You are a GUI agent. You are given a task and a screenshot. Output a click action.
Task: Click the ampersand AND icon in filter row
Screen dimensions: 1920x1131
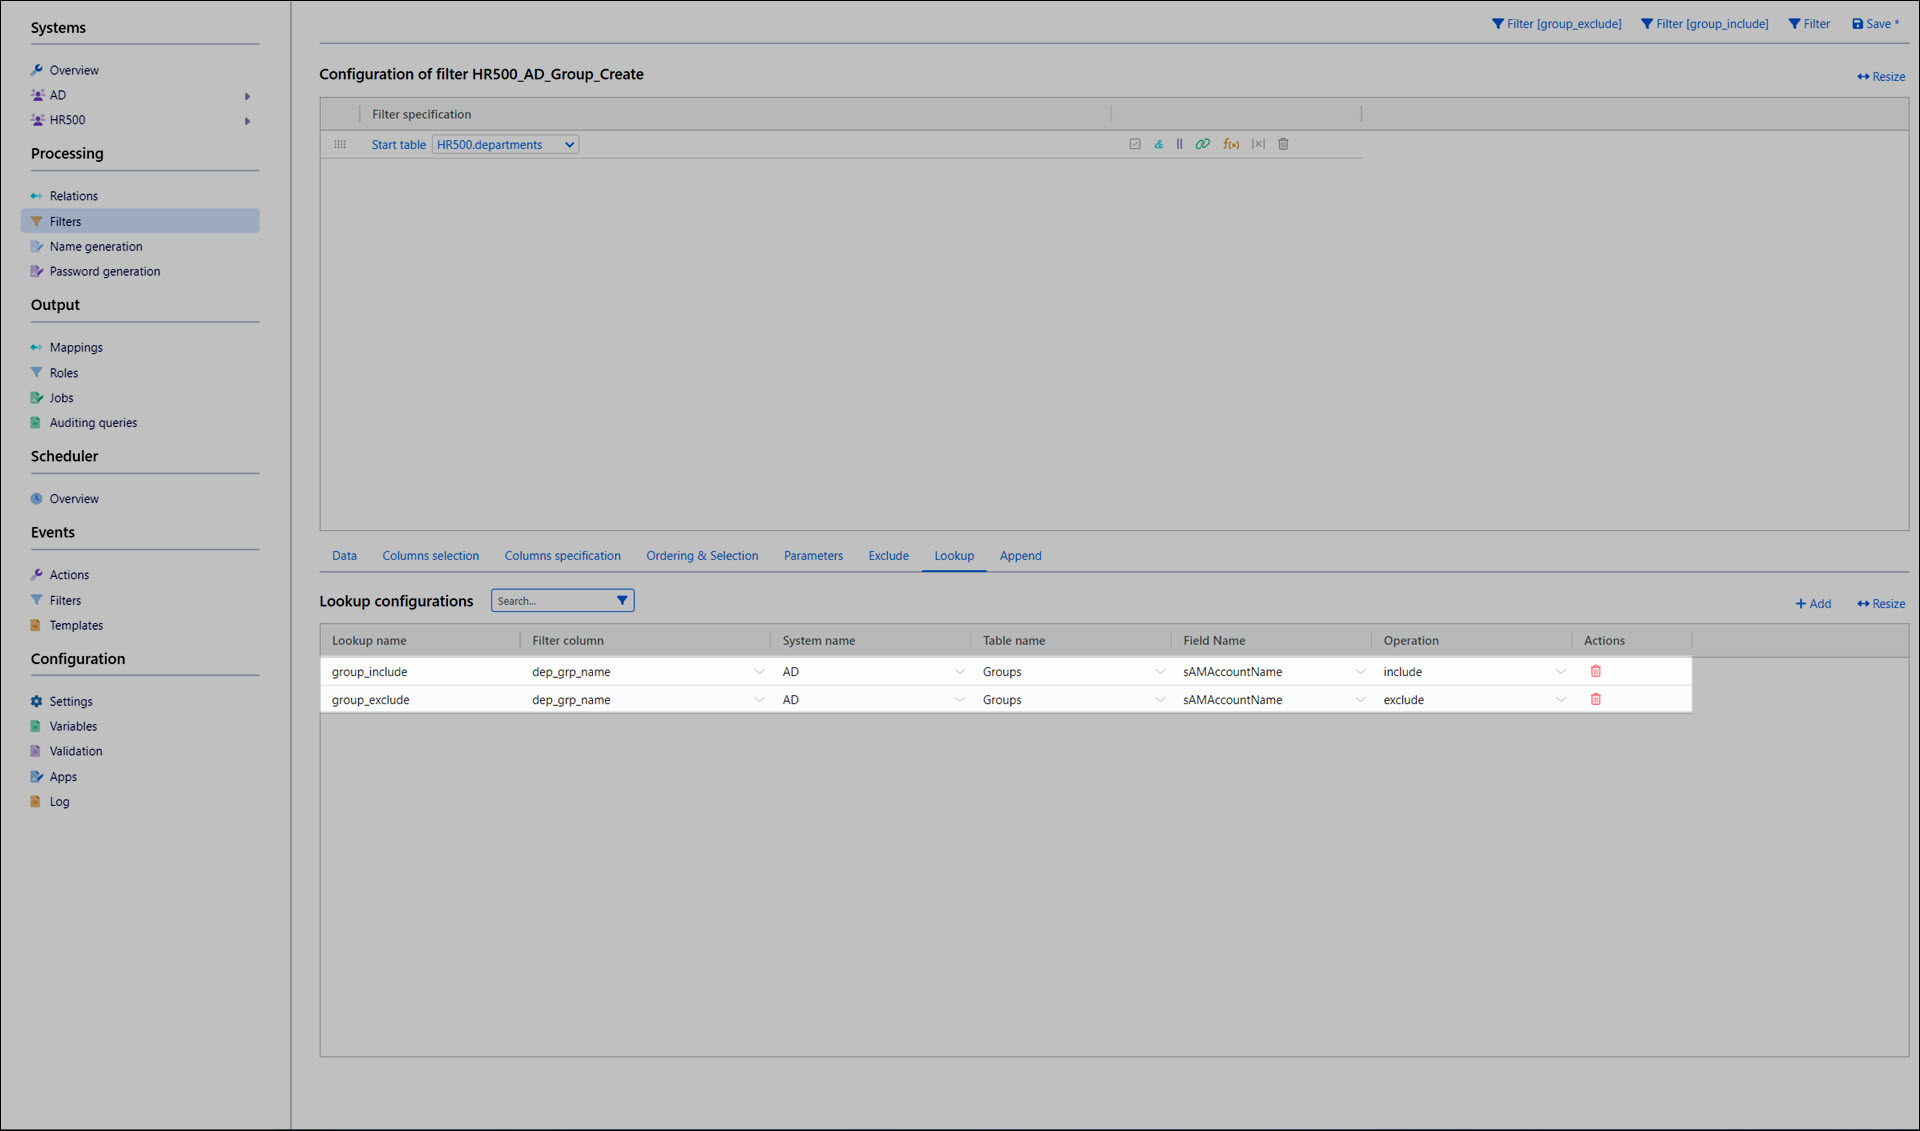pyautogui.click(x=1158, y=144)
